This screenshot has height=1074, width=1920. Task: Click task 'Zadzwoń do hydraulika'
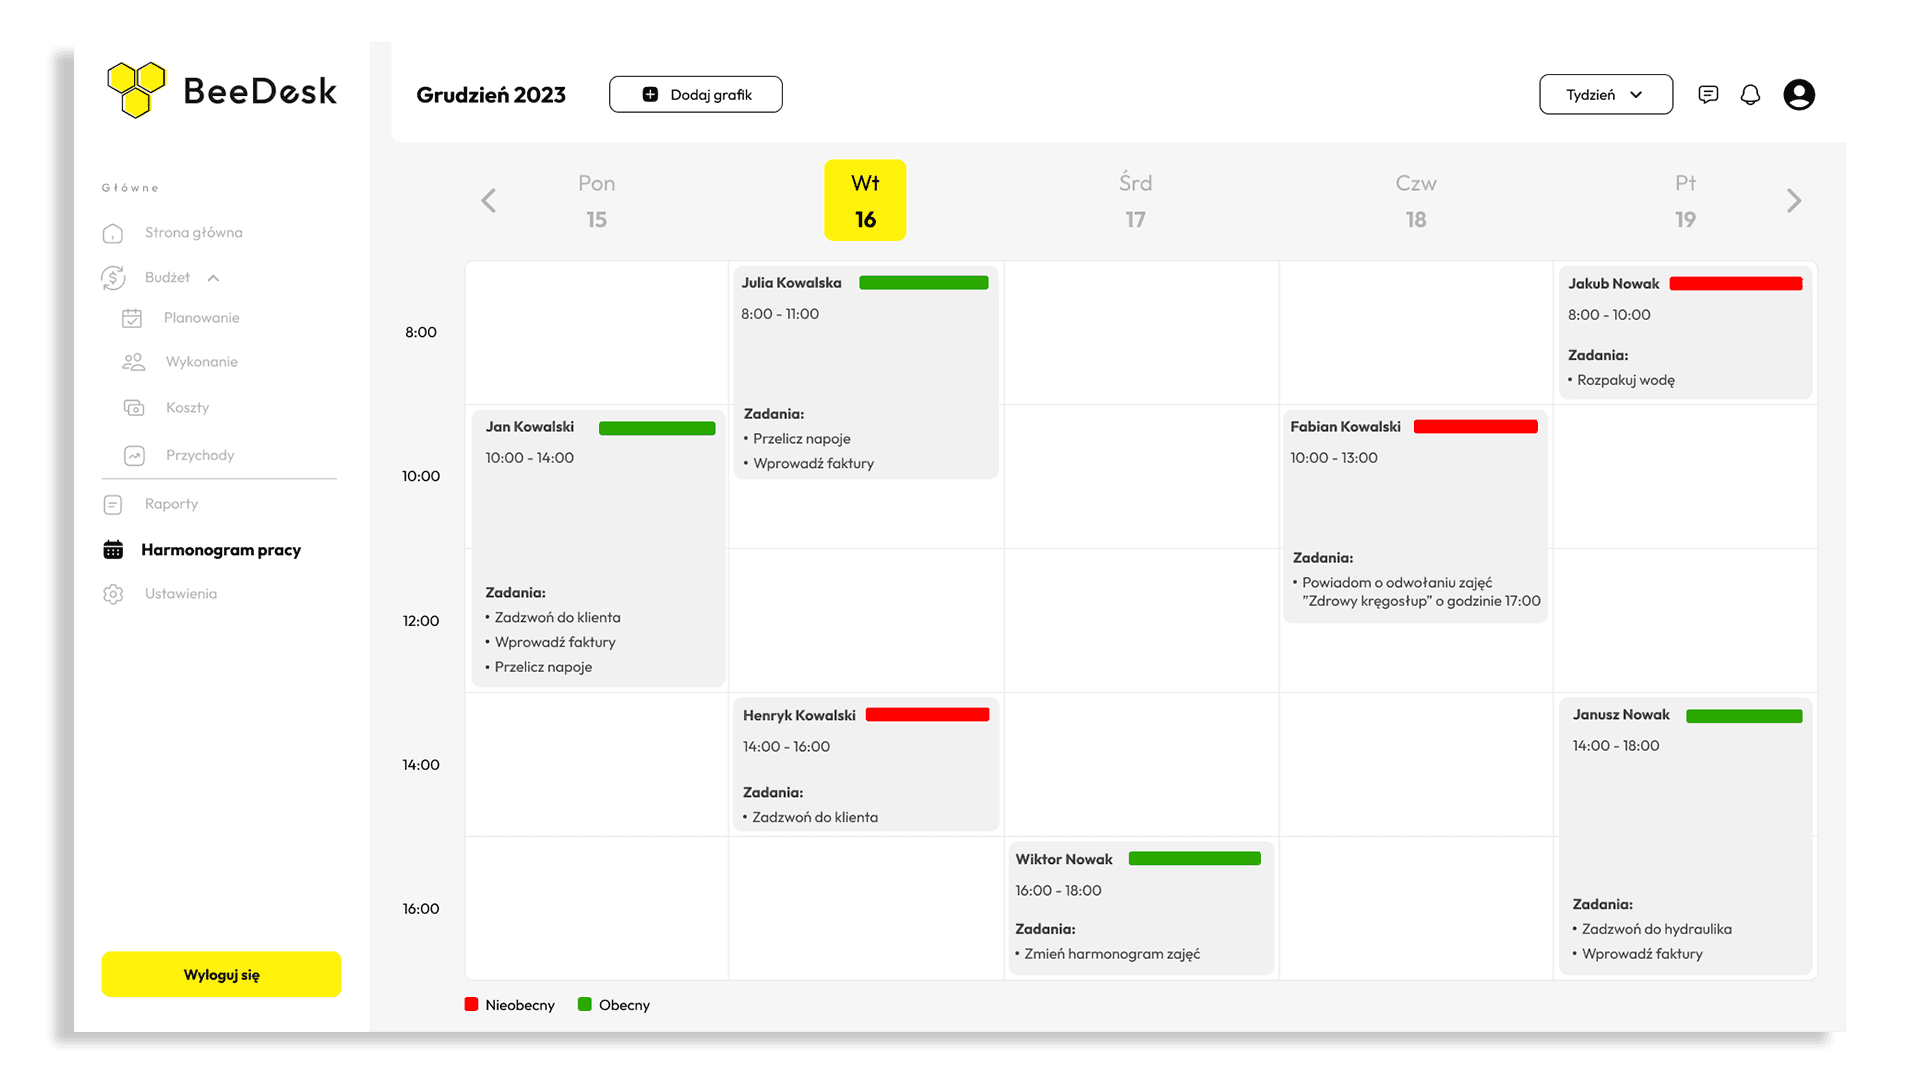pos(1657,929)
